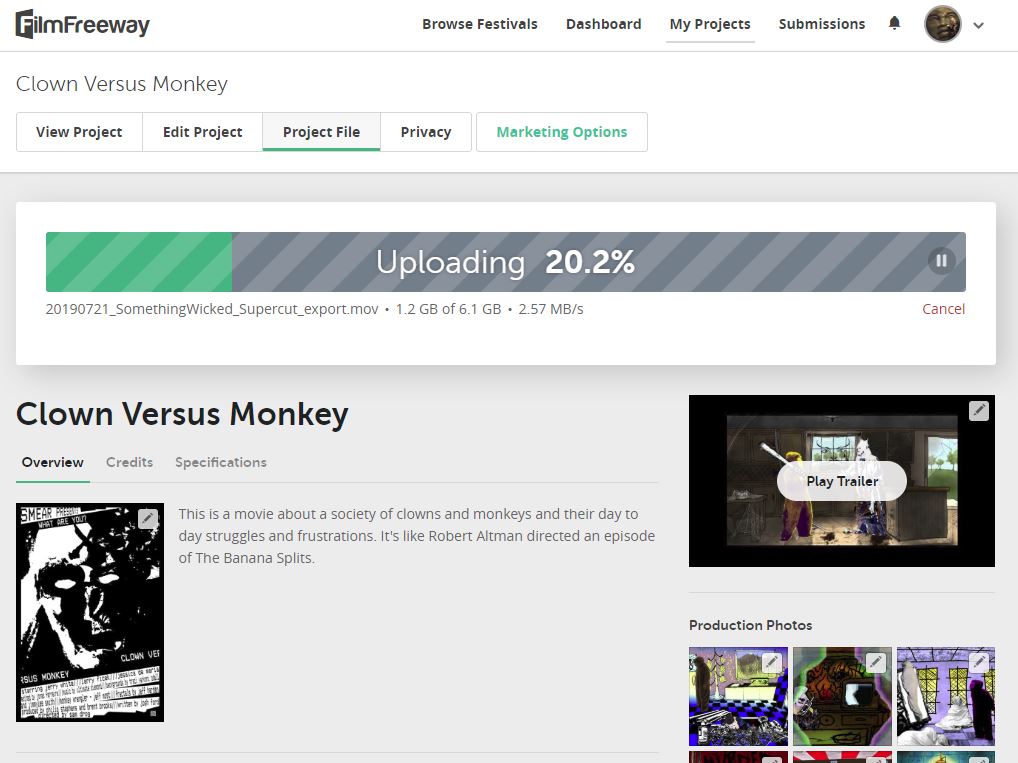The image size is (1018, 763).
Task: Expand the account dropdown chevron
Action: pyautogui.click(x=978, y=25)
